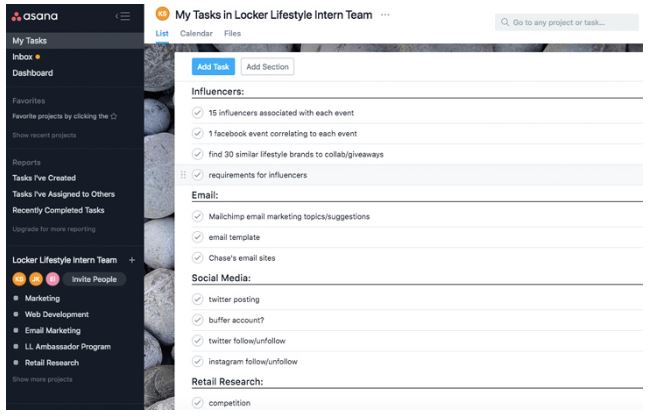This screenshot has width=653, height=417.
Task: Open the JK team member avatar
Action: pyautogui.click(x=36, y=279)
